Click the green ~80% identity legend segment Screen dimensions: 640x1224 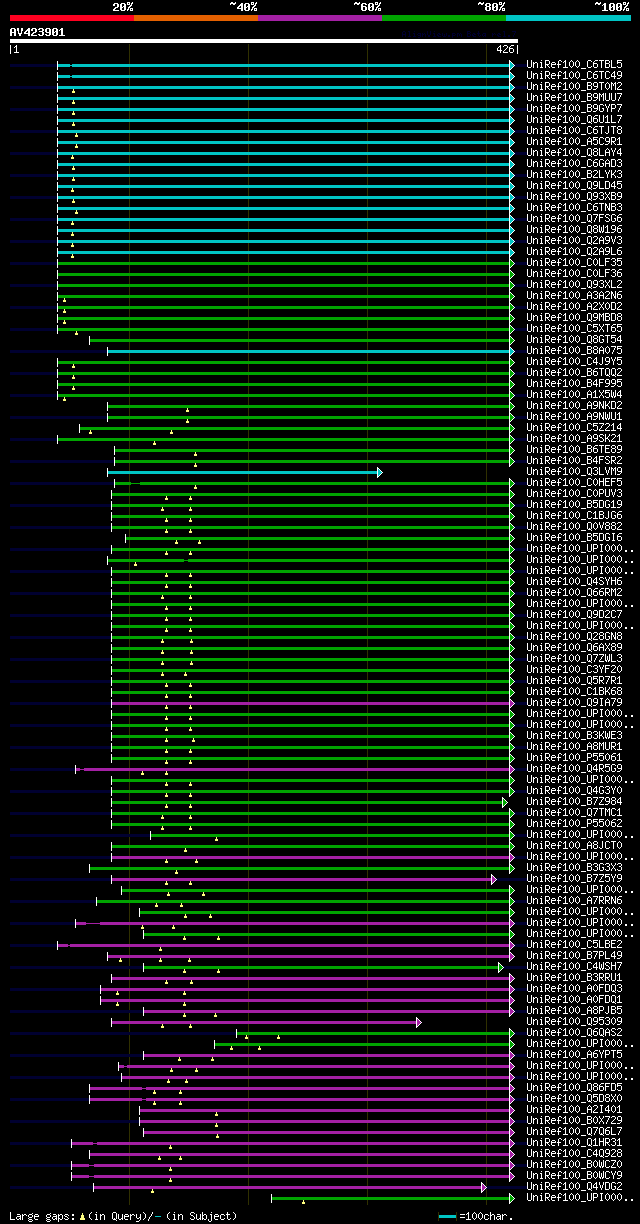click(x=443, y=18)
